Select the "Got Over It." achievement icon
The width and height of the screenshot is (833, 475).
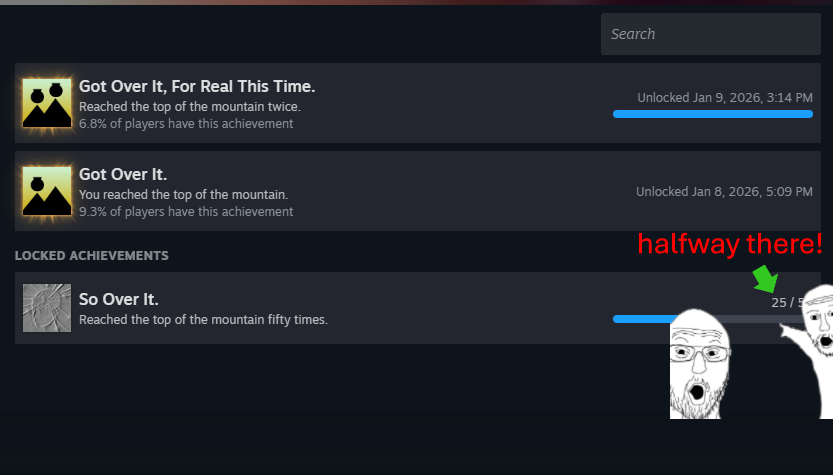click(x=47, y=191)
